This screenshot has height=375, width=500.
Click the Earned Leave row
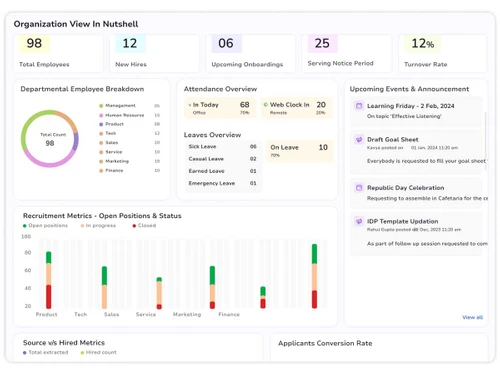click(223, 171)
